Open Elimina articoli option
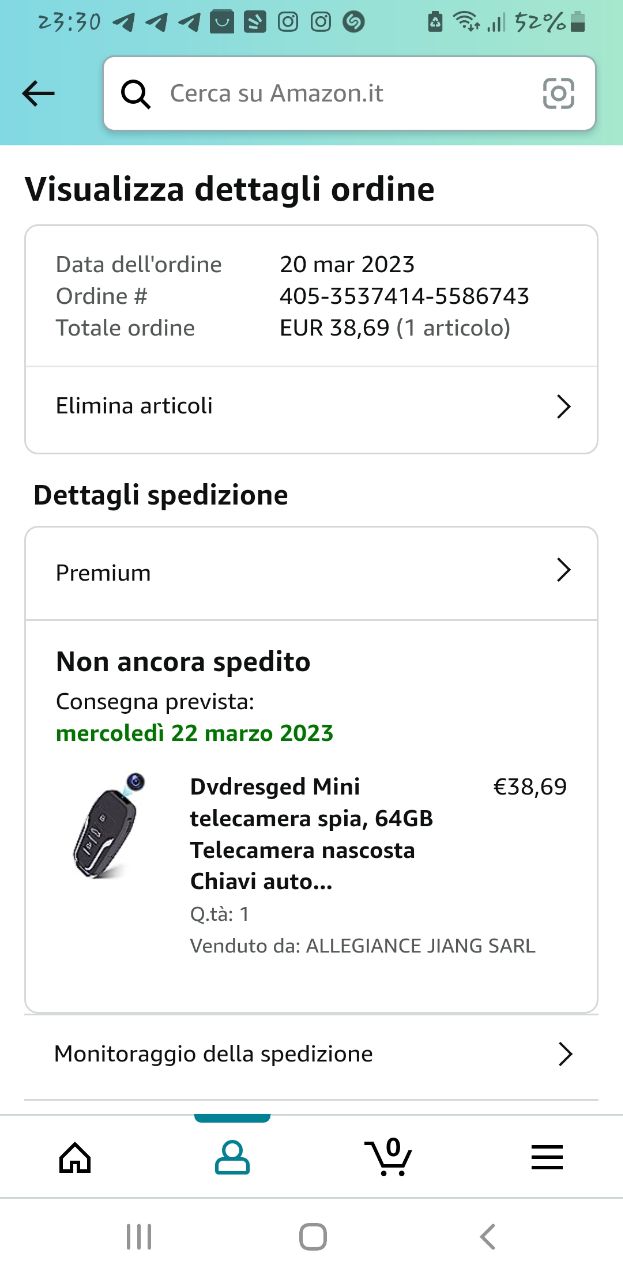 [x=134, y=406]
